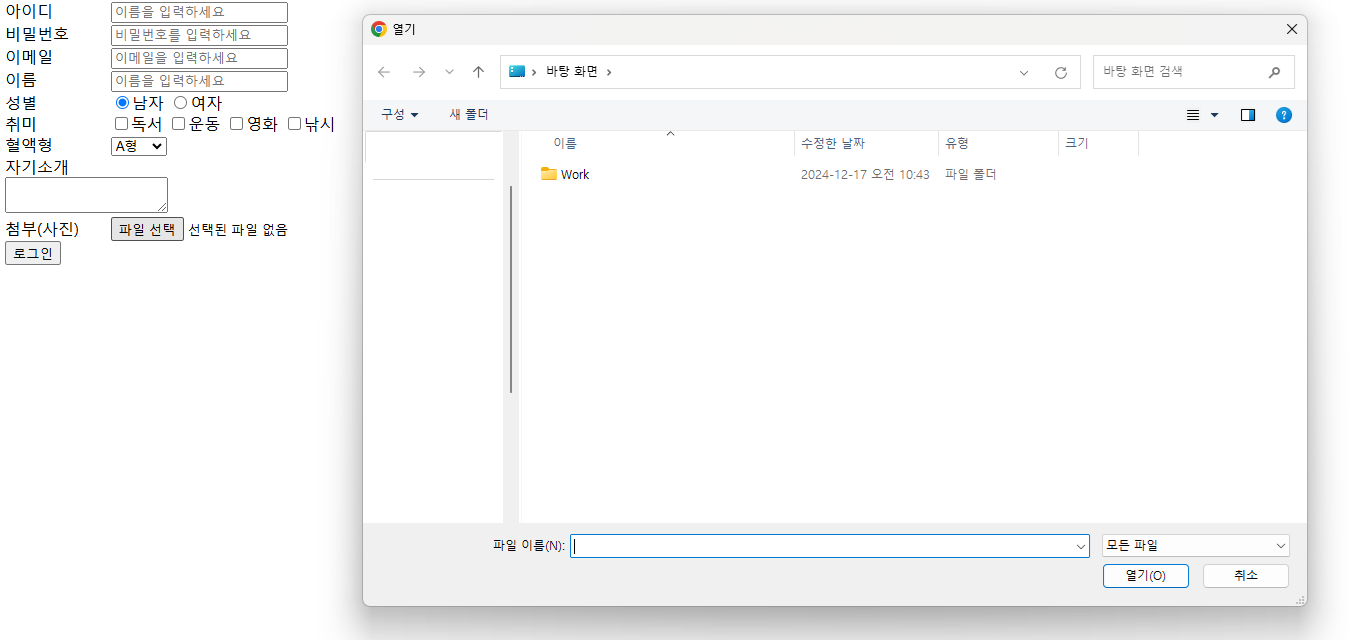The image size is (1349, 640).
Task: Click the navigation pane scrollbar
Action: click(x=511, y=290)
